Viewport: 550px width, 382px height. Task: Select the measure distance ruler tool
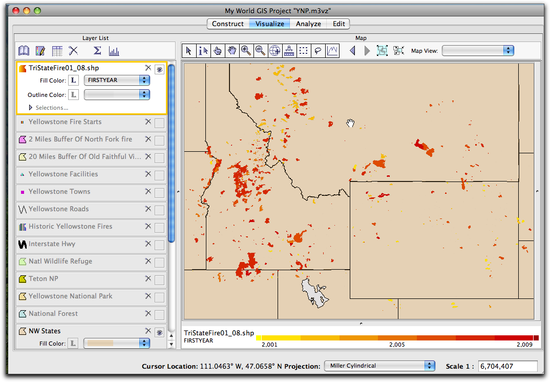[x=289, y=51]
